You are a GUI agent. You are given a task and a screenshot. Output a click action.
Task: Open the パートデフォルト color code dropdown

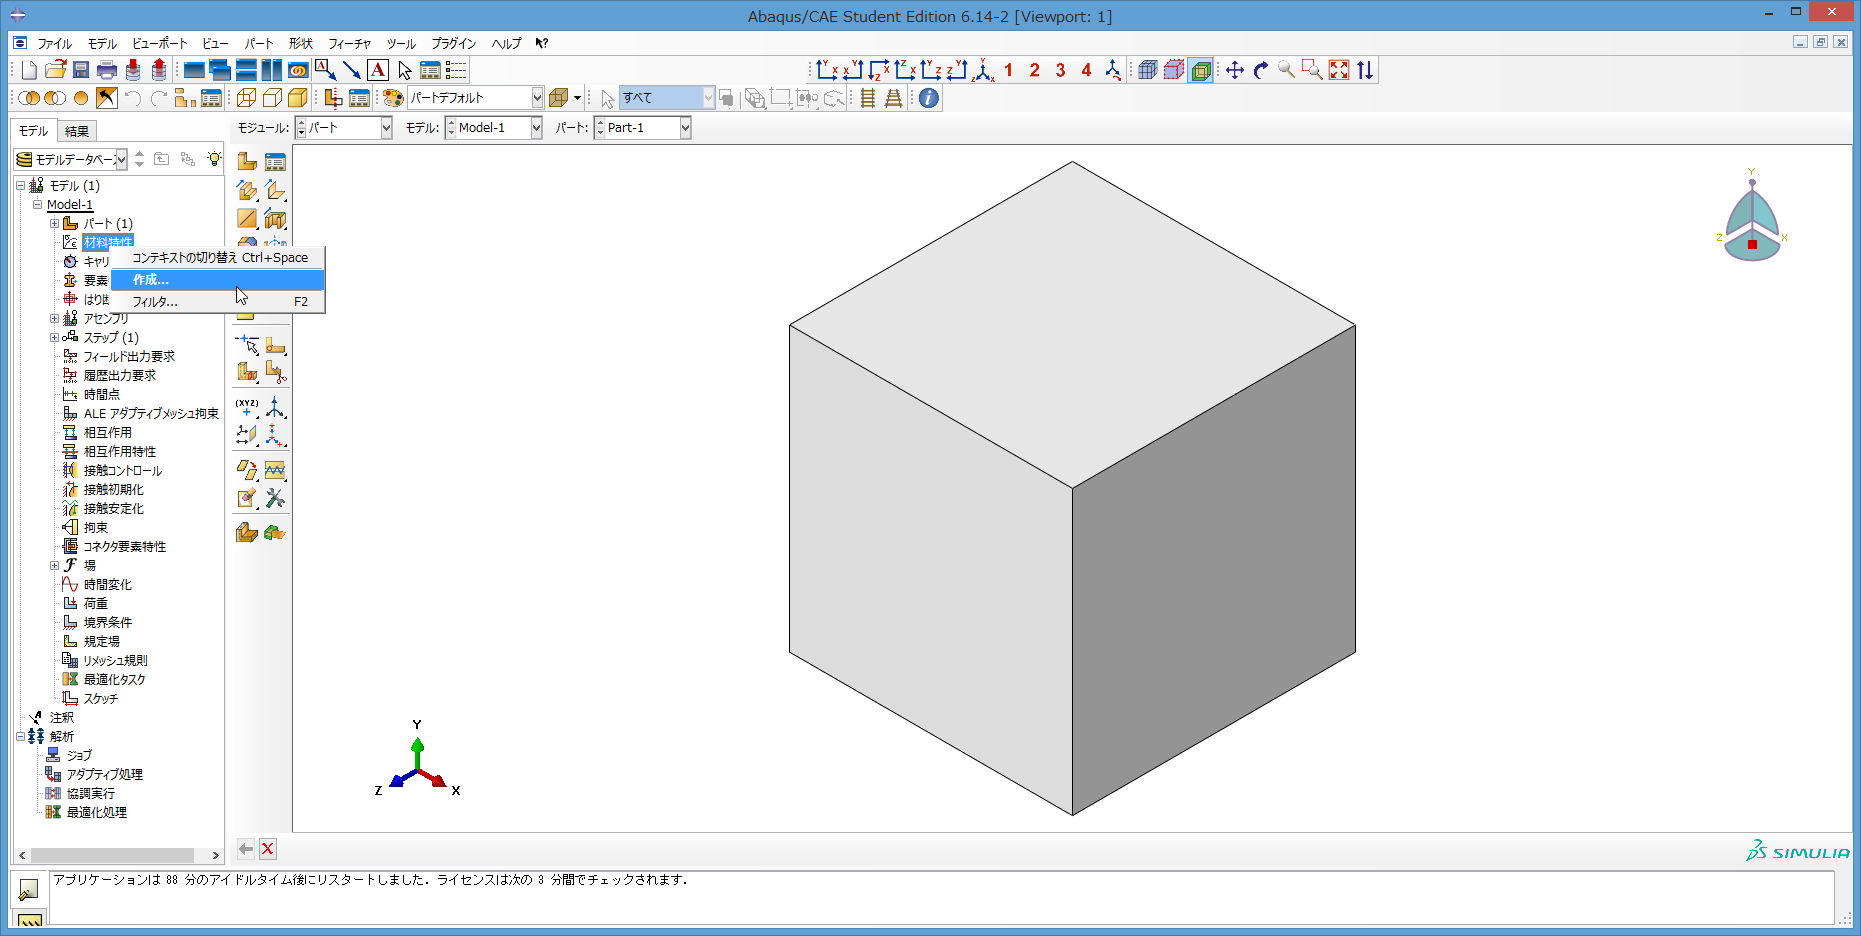tap(476, 98)
